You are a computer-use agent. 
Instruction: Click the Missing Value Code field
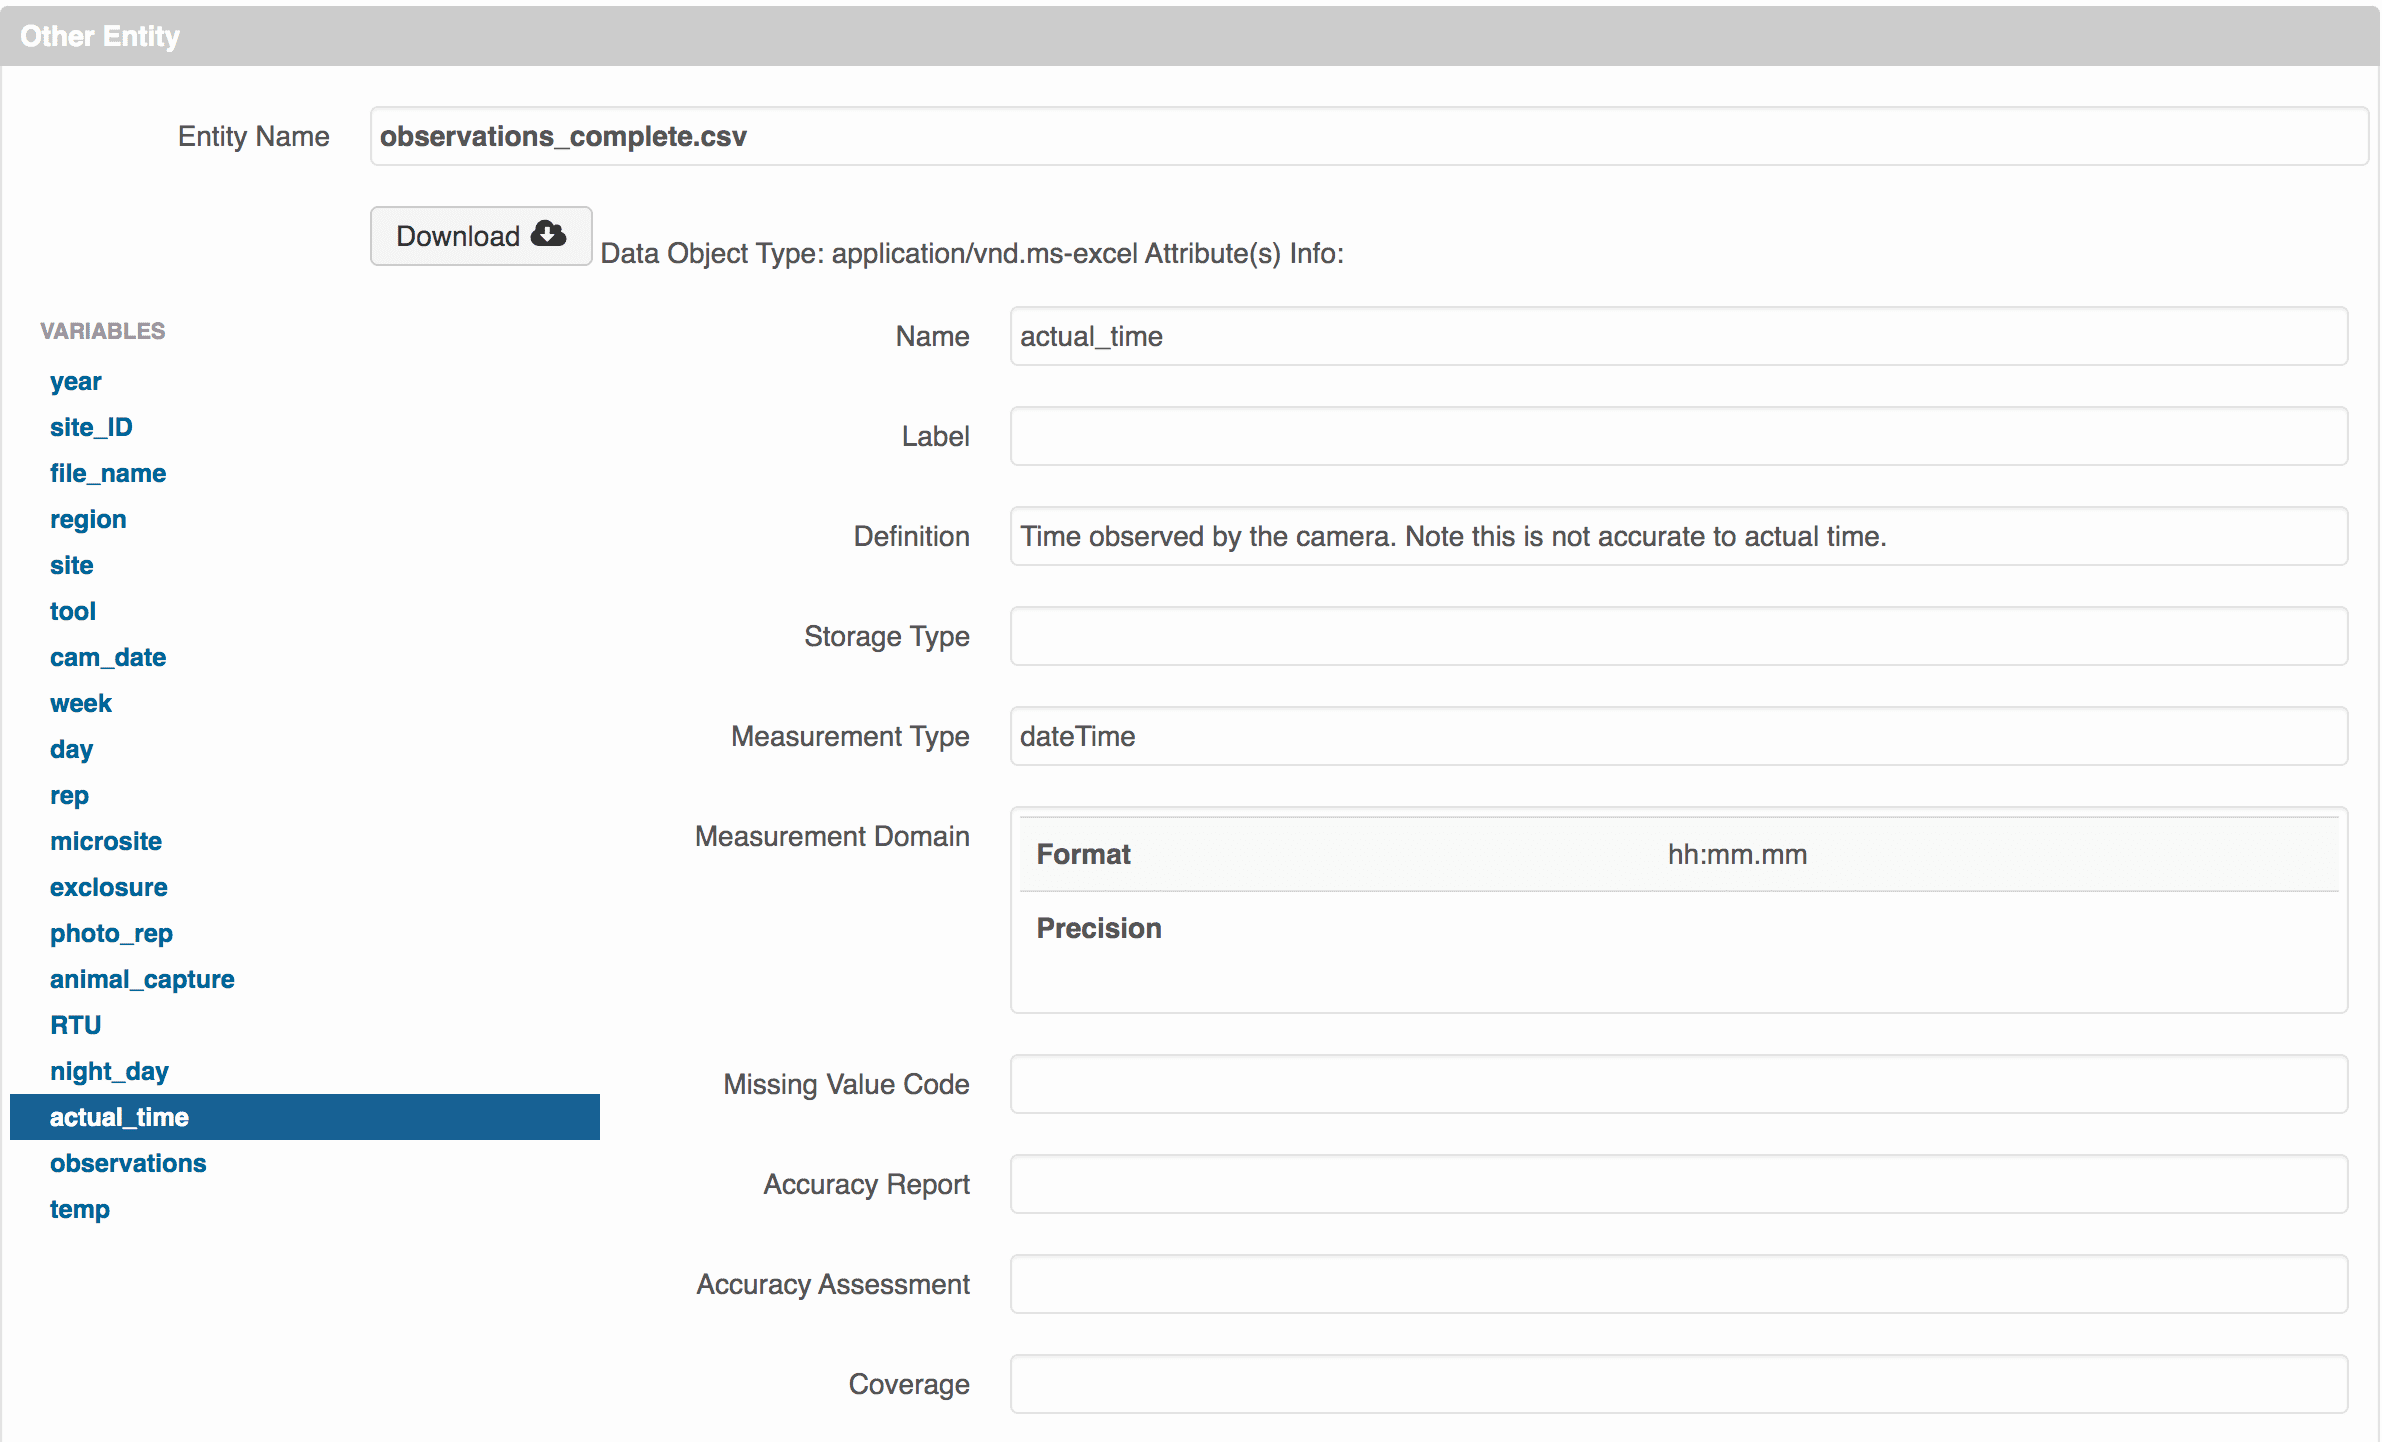[x=1678, y=1084]
